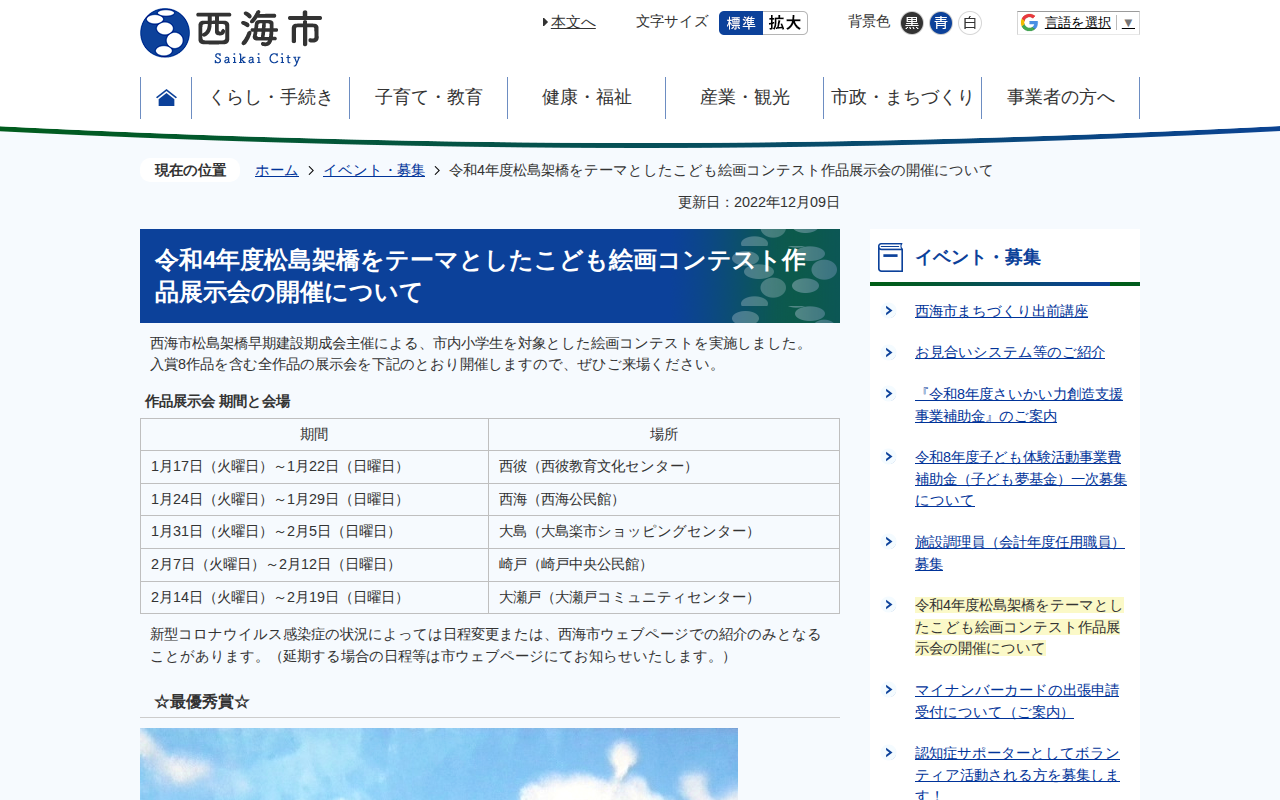This screenshot has height=800, width=1280.
Task: Click the arrow icon before マイナンバーカード link
Action: click(x=889, y=690)
